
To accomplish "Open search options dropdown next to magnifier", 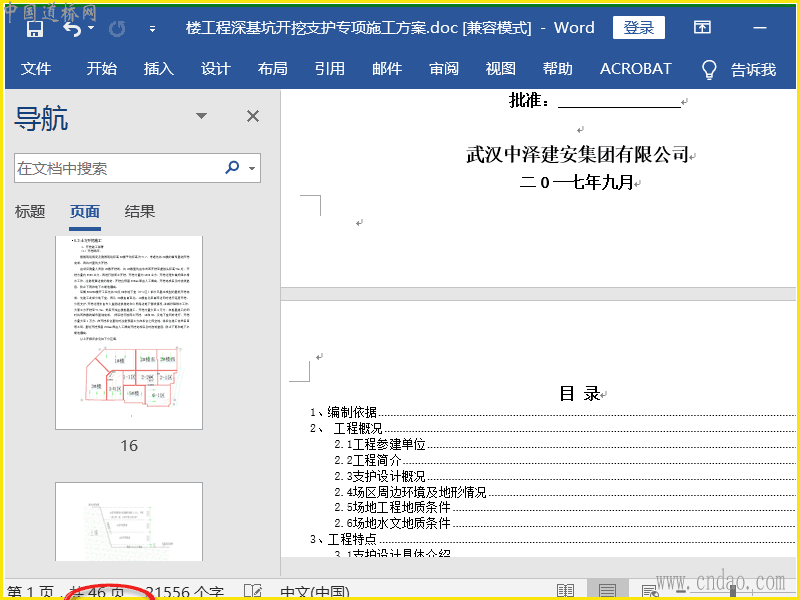I will click(x=252, y=168).
